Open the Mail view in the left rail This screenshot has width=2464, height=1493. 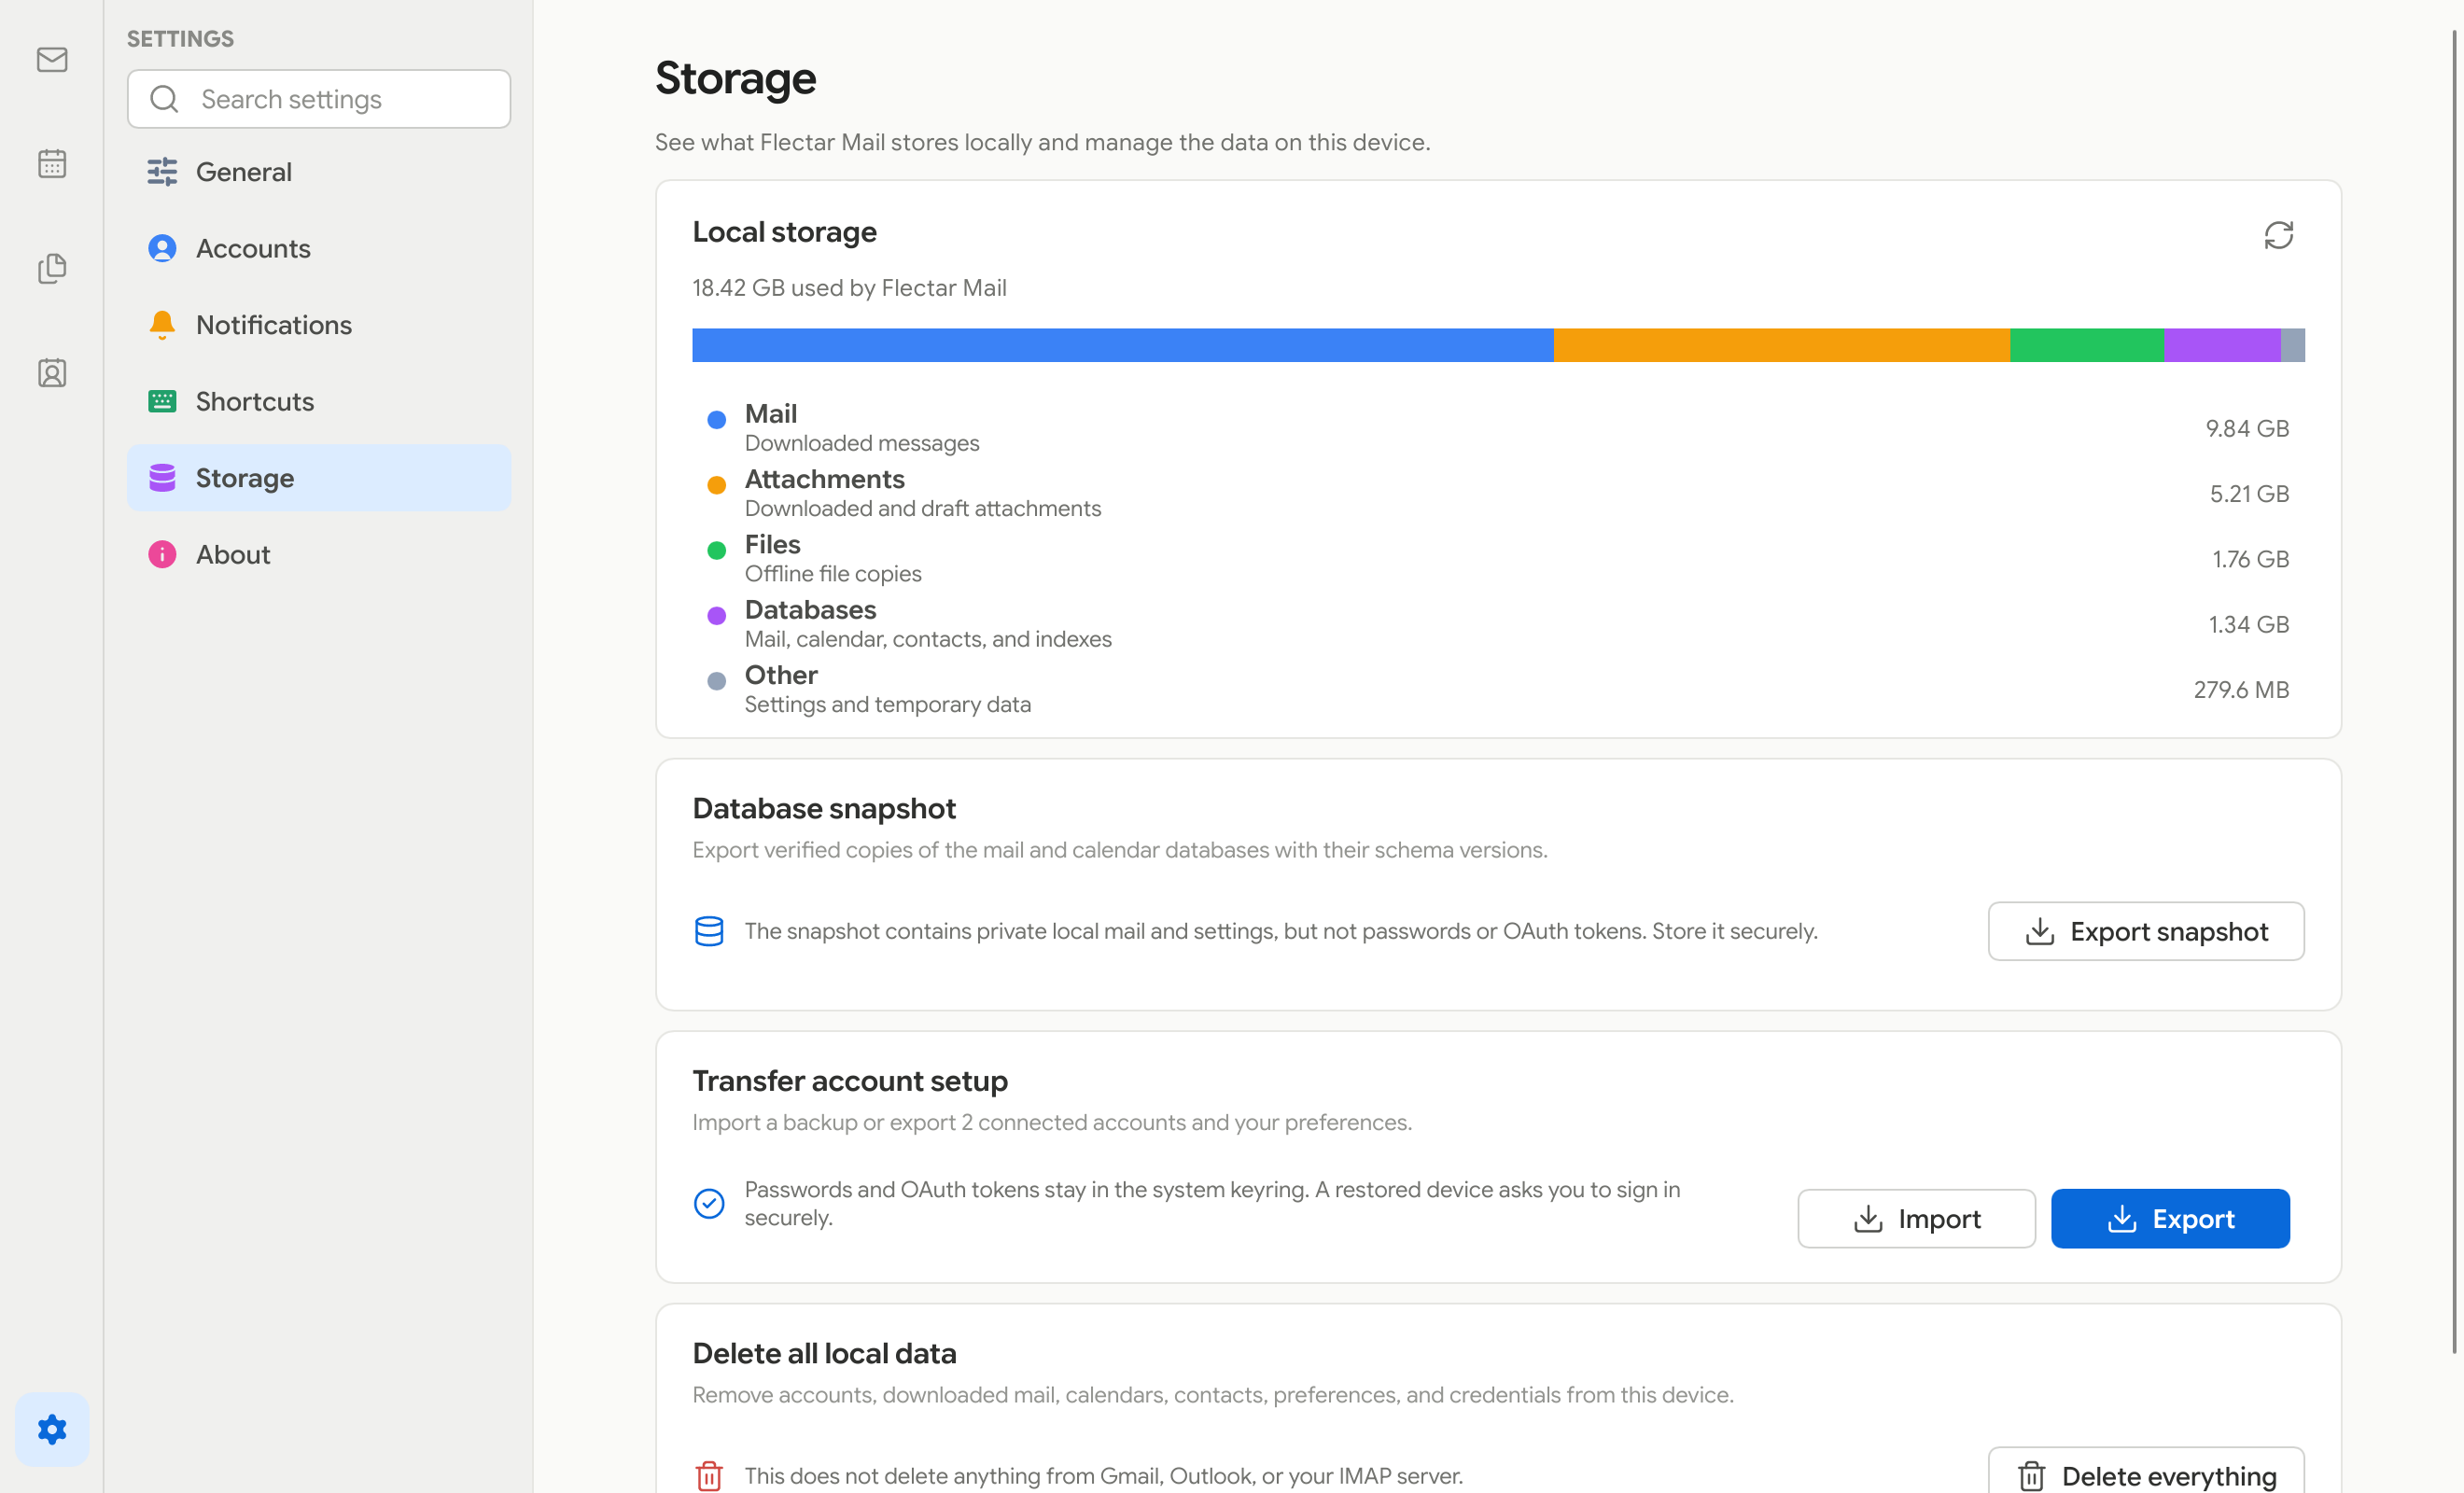tap(52, 60)
